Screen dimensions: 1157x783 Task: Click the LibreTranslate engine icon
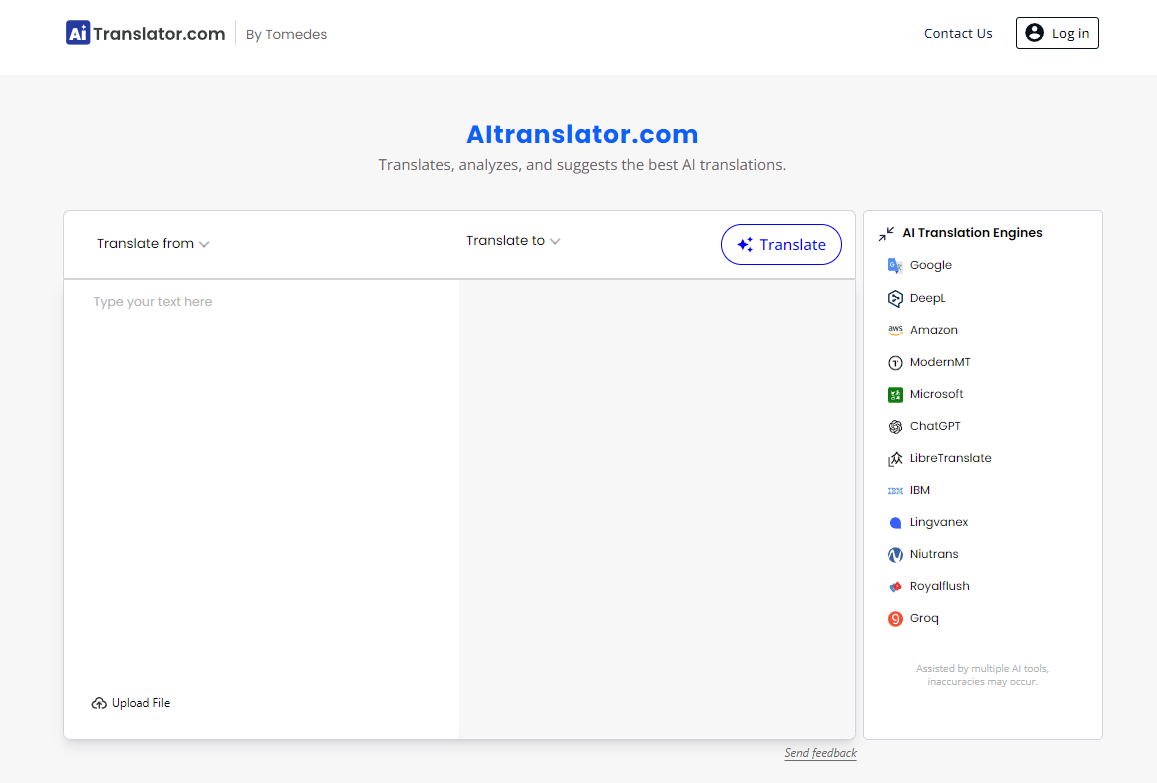[x=895, y=459]
